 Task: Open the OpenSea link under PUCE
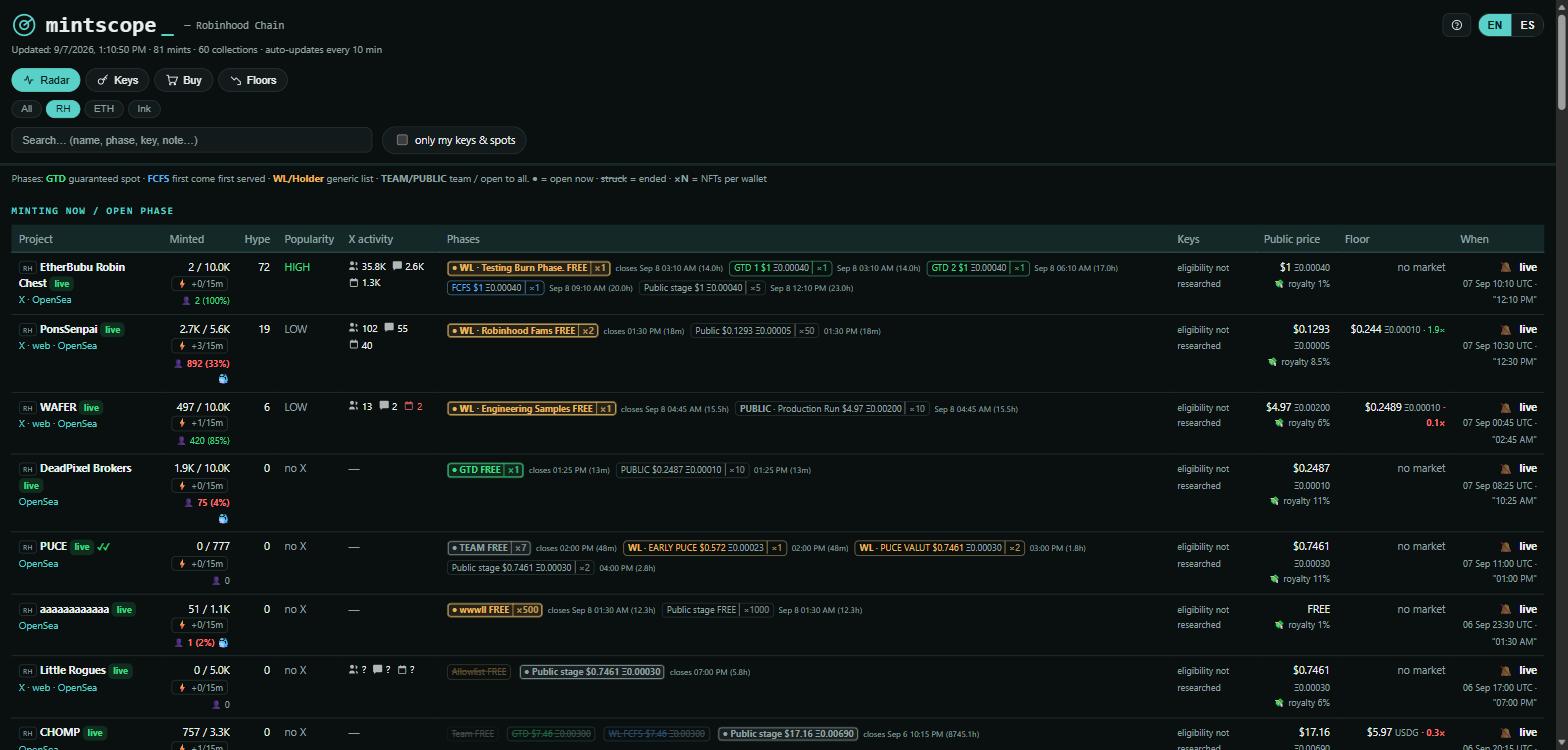pos(38,564)
